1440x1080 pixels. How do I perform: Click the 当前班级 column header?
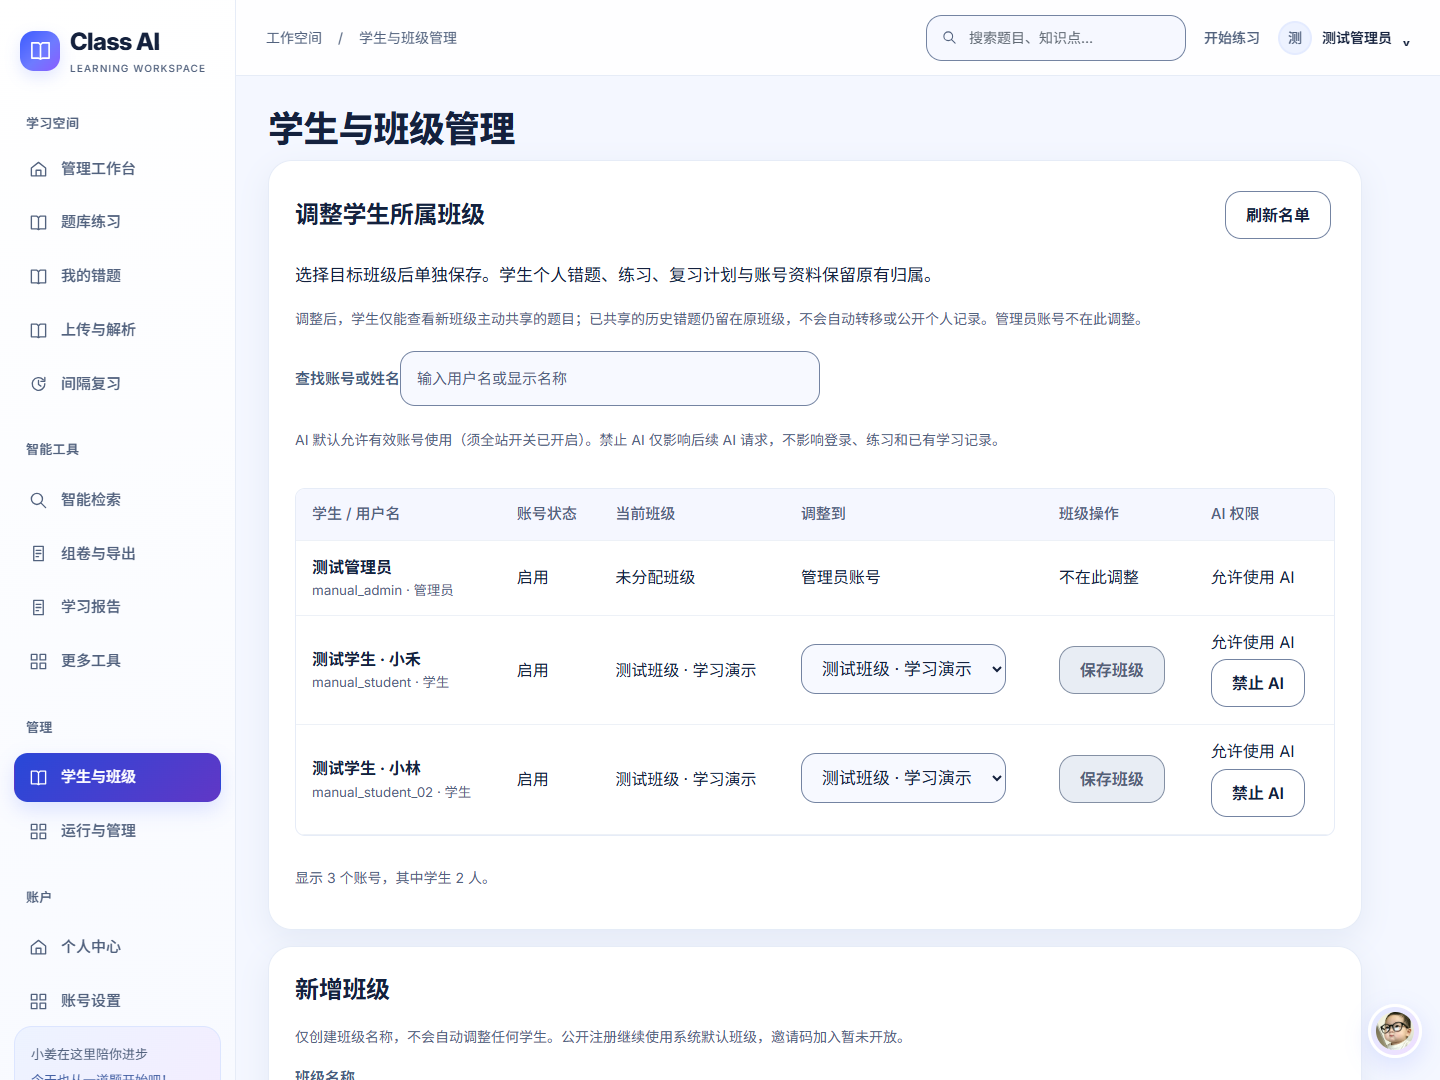(645, 514)
